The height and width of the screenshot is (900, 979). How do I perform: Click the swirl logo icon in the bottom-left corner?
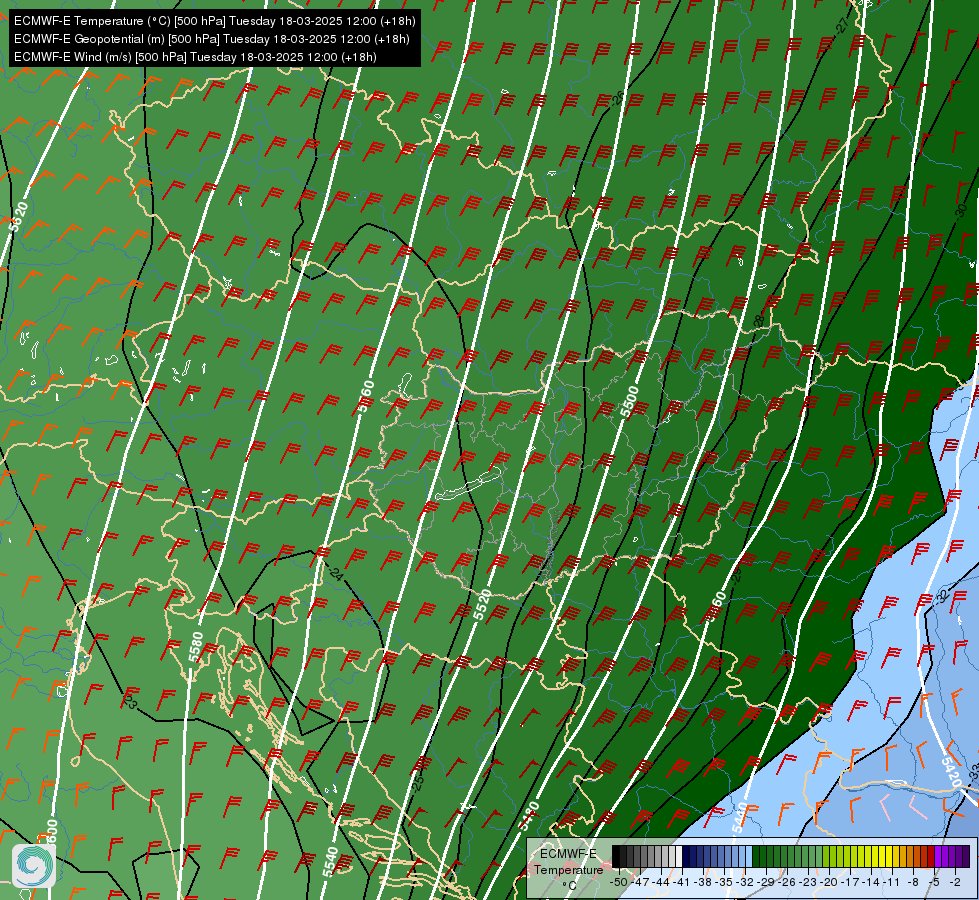click(x=34, y=865)
